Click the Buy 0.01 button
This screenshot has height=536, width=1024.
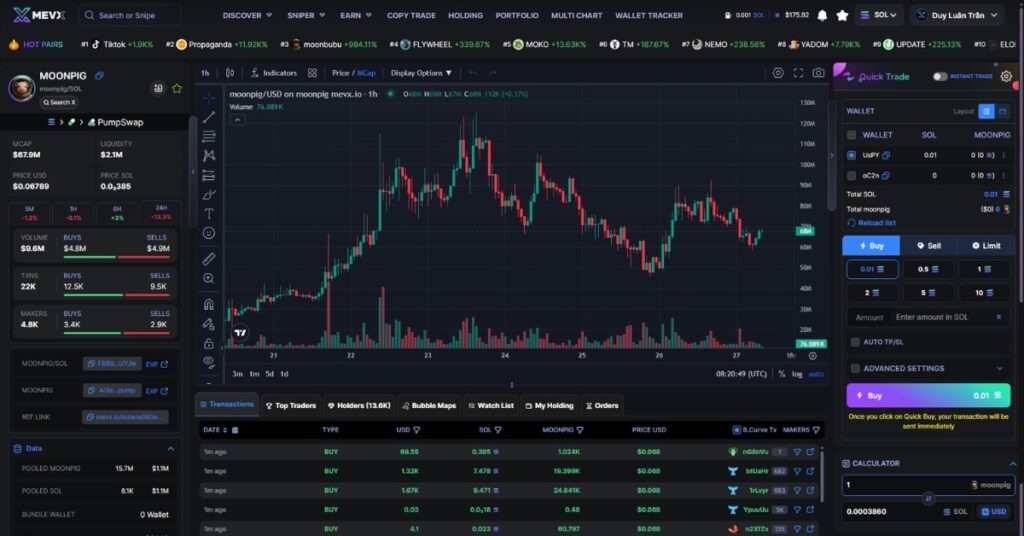point(928,396)
